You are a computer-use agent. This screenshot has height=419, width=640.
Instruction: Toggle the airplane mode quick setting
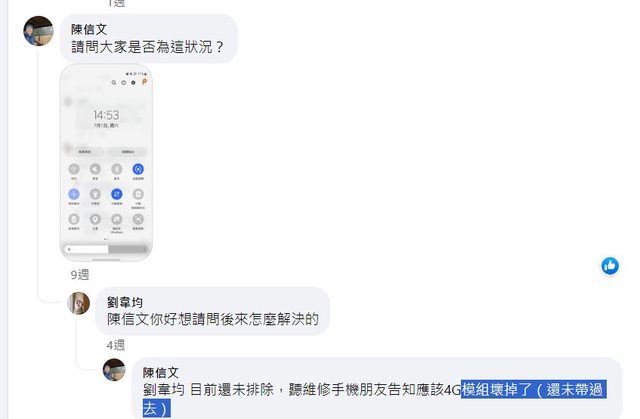74,194
